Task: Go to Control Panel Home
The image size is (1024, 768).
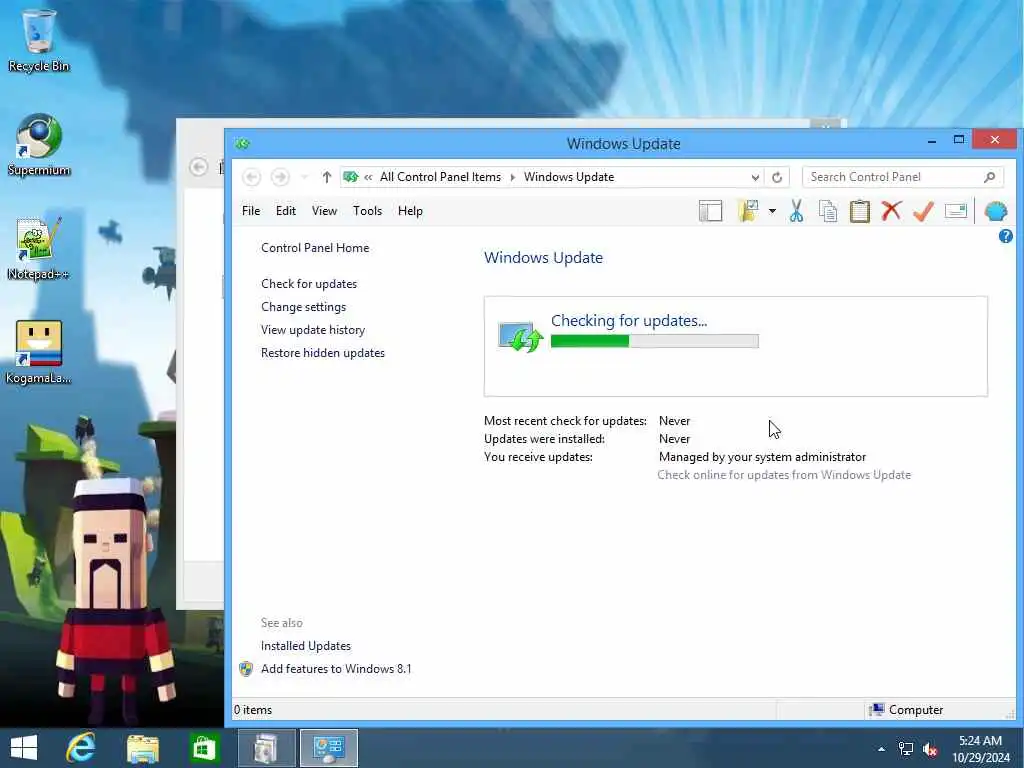Action: 315,248
